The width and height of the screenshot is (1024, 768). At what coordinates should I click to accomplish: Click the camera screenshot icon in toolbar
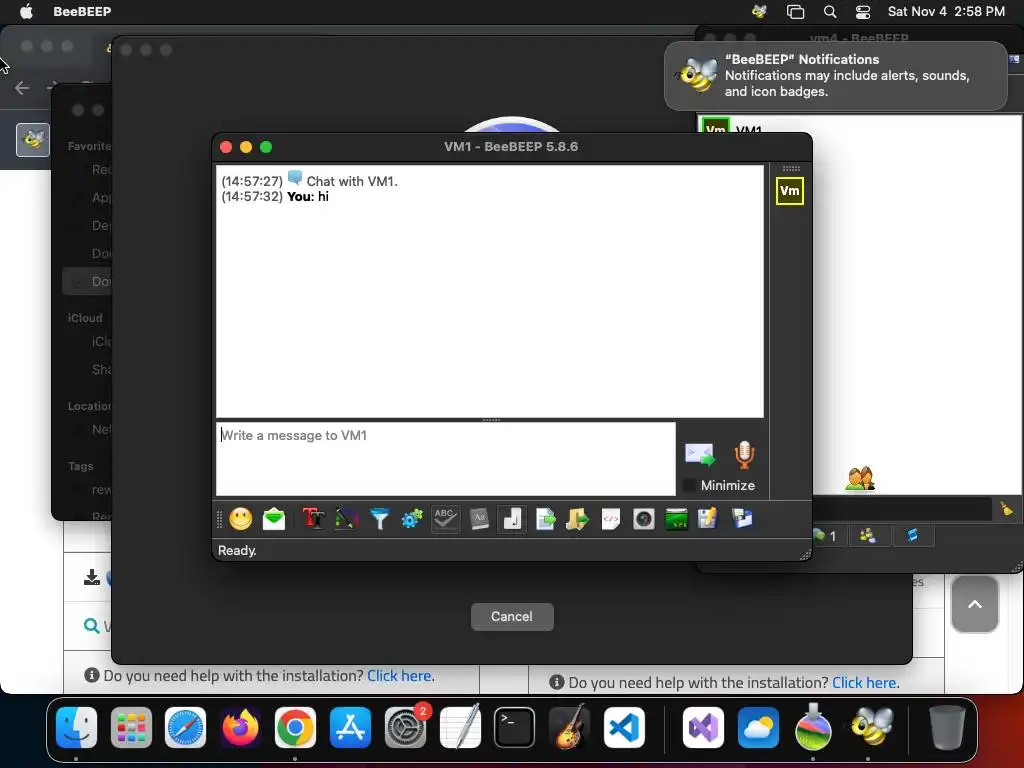(643, 519)
